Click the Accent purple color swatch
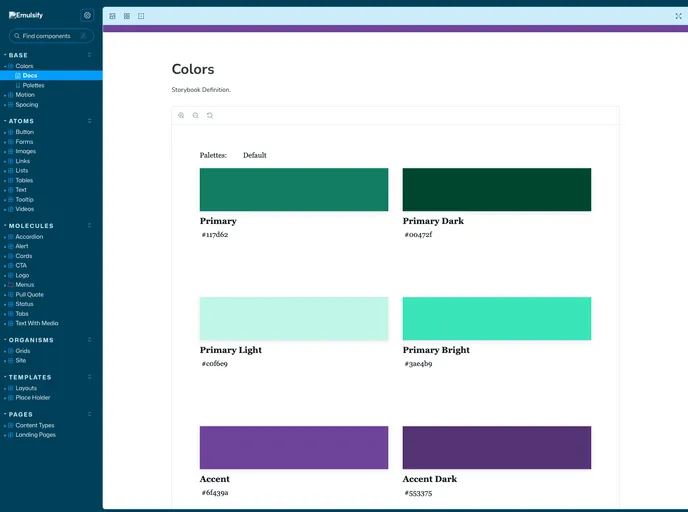 tap(294, 448)
